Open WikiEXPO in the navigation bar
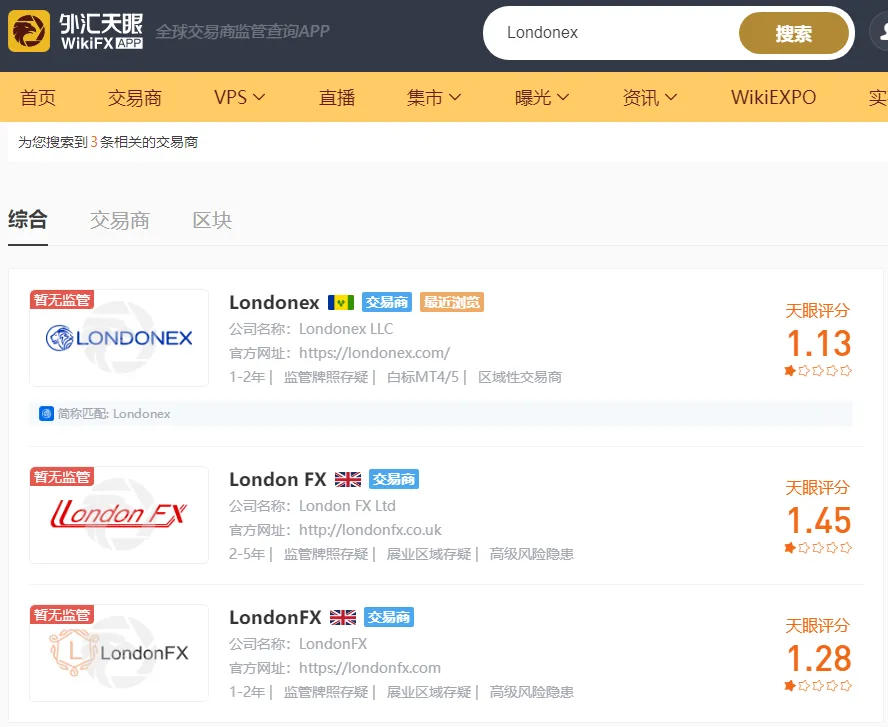Screen dimensions: 888x727 click(x=773, y=97)
